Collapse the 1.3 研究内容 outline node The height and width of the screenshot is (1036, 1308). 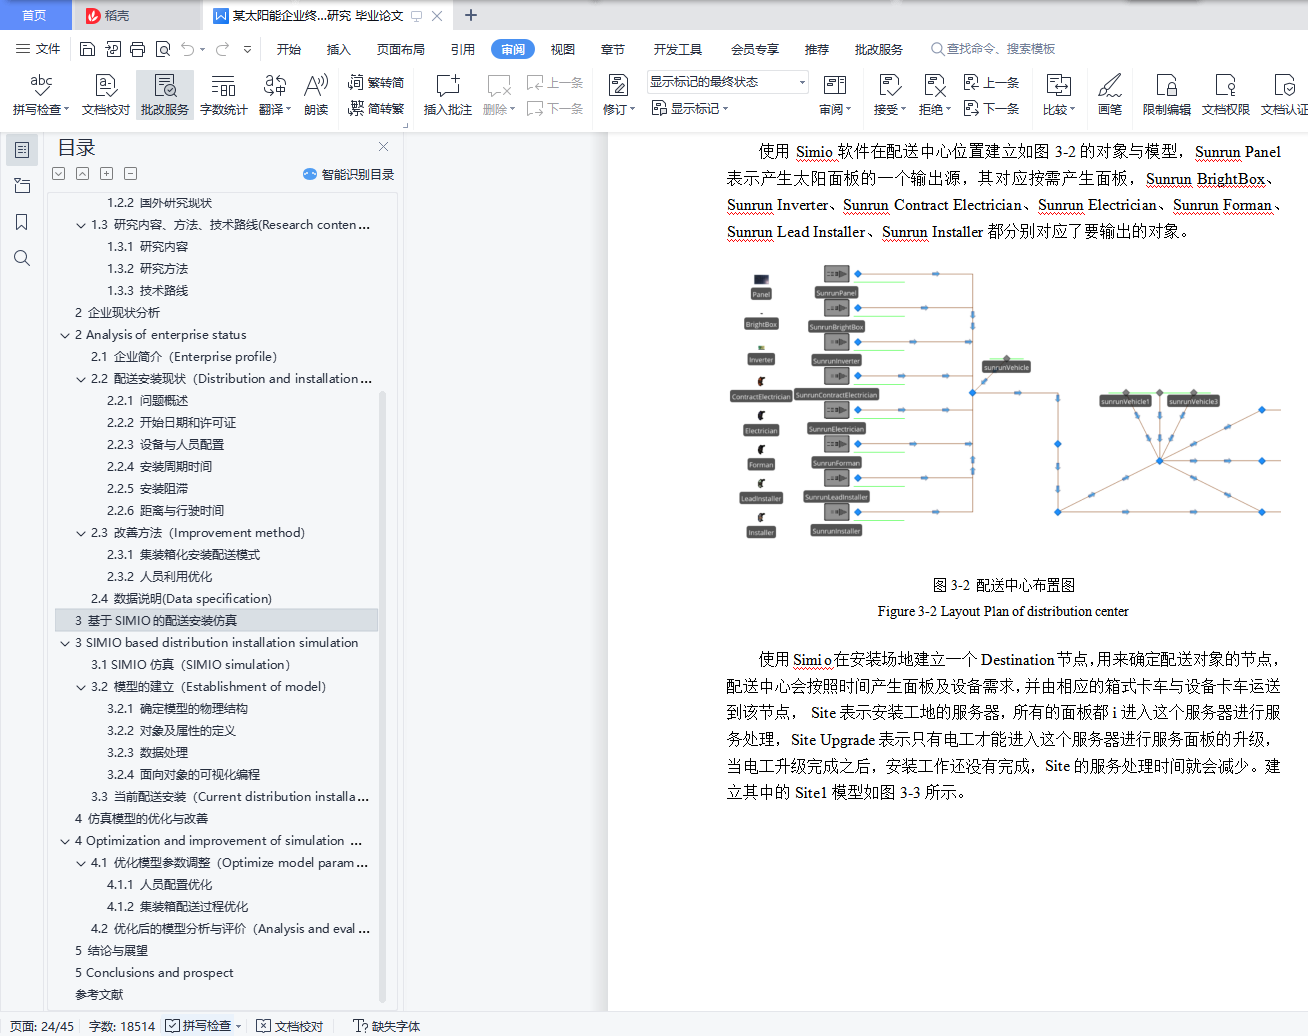tap(81, 225)
